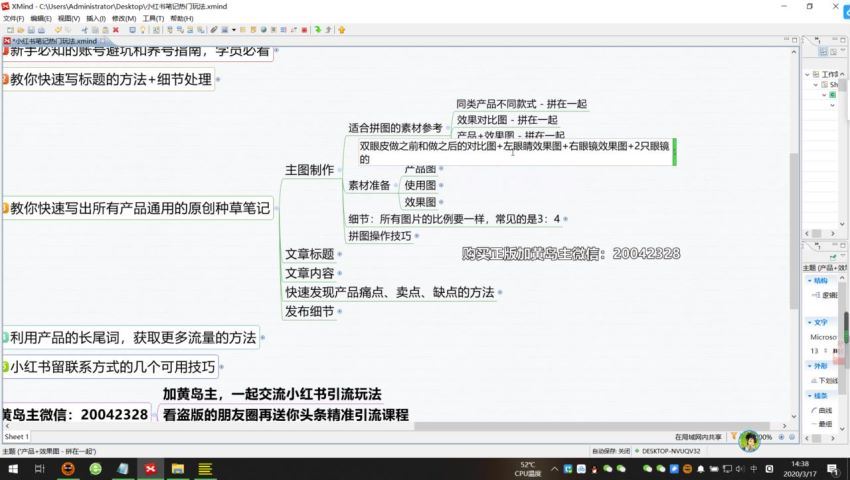850x480 pixels.
Task: Collapse the 线条 properties section
Action: pos(810,395)
